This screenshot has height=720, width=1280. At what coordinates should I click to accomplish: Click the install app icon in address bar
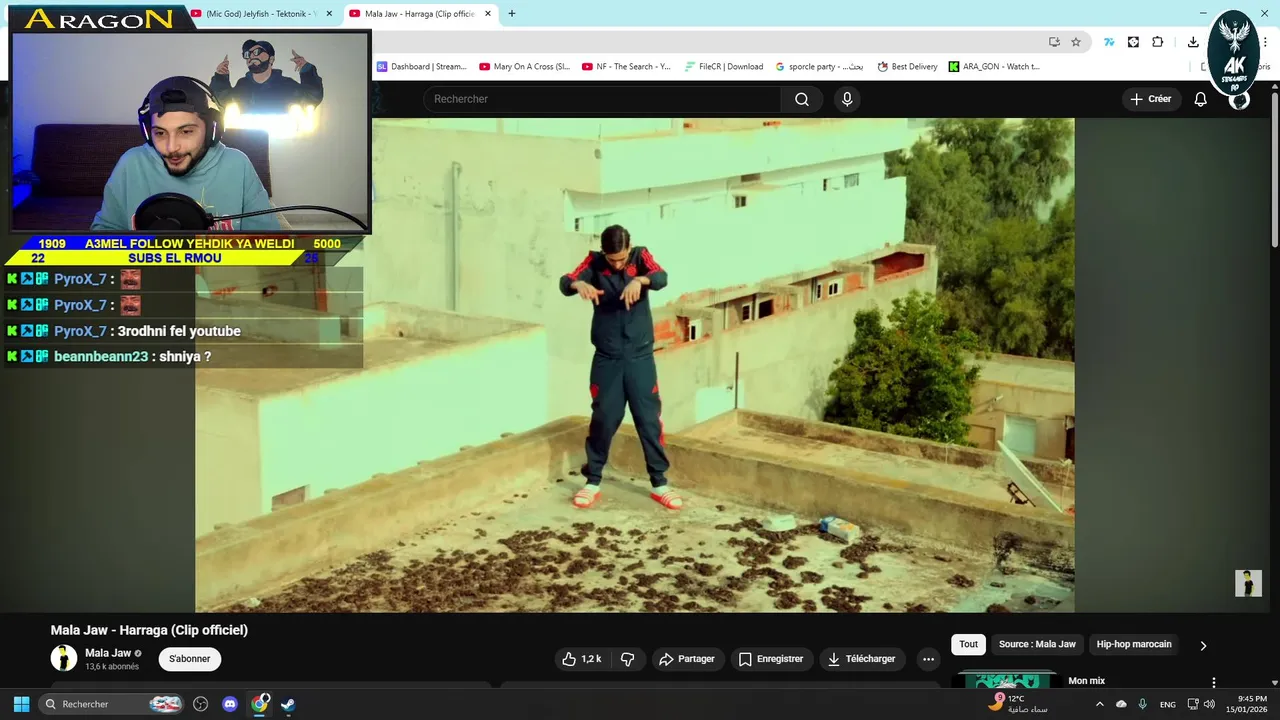click(1054, 42)
